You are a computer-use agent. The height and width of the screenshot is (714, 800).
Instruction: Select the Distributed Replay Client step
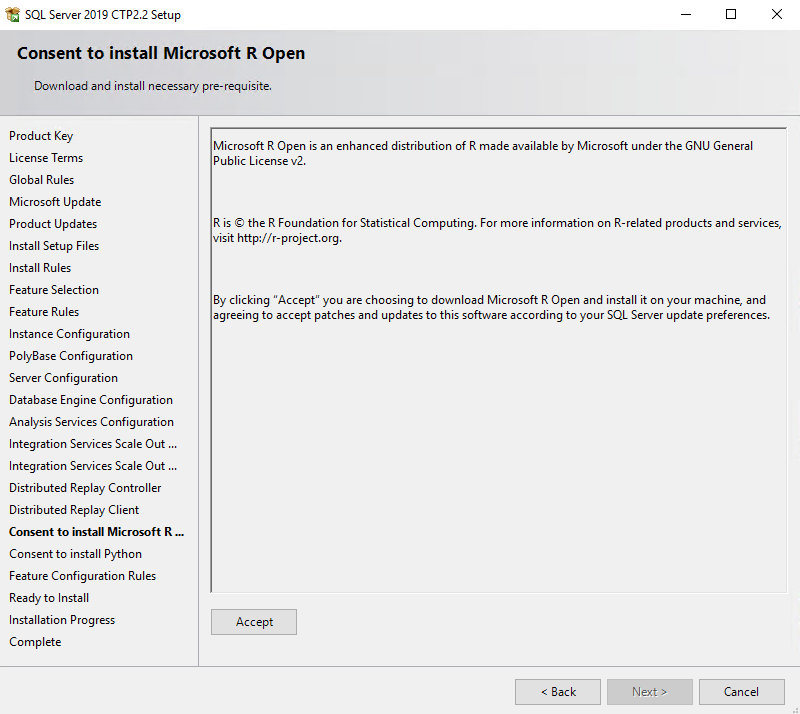tap(74, 509)
